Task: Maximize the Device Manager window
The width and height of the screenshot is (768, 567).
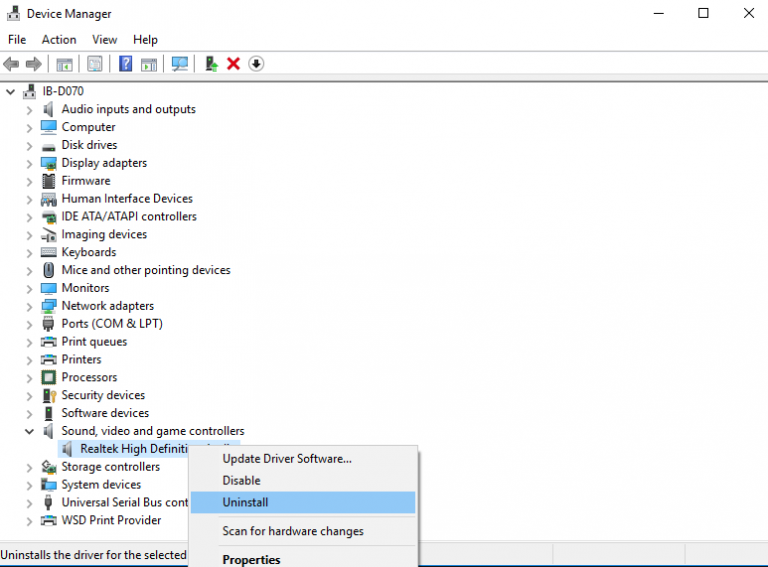Action: click(x=703, y=13)
